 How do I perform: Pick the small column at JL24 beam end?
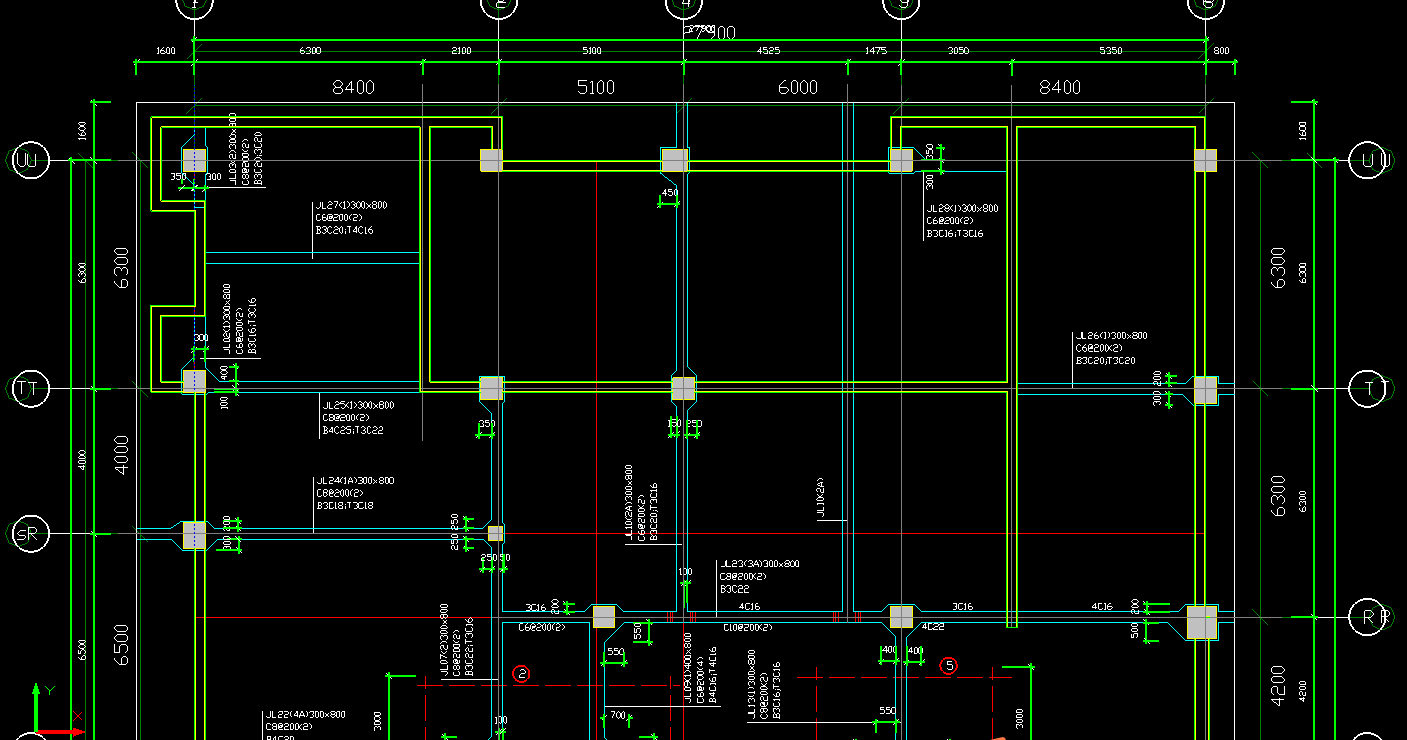[x=495, y=533]
